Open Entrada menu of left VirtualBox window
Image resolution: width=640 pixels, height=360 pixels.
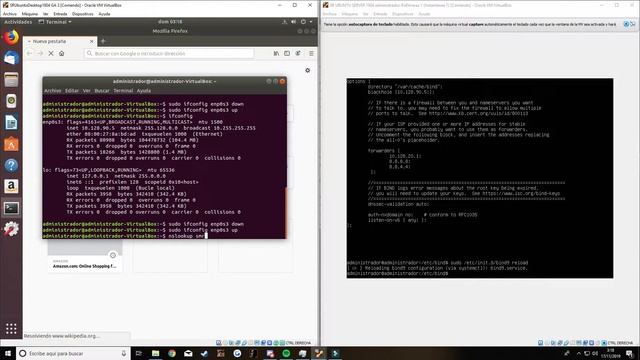pos(60,14)
